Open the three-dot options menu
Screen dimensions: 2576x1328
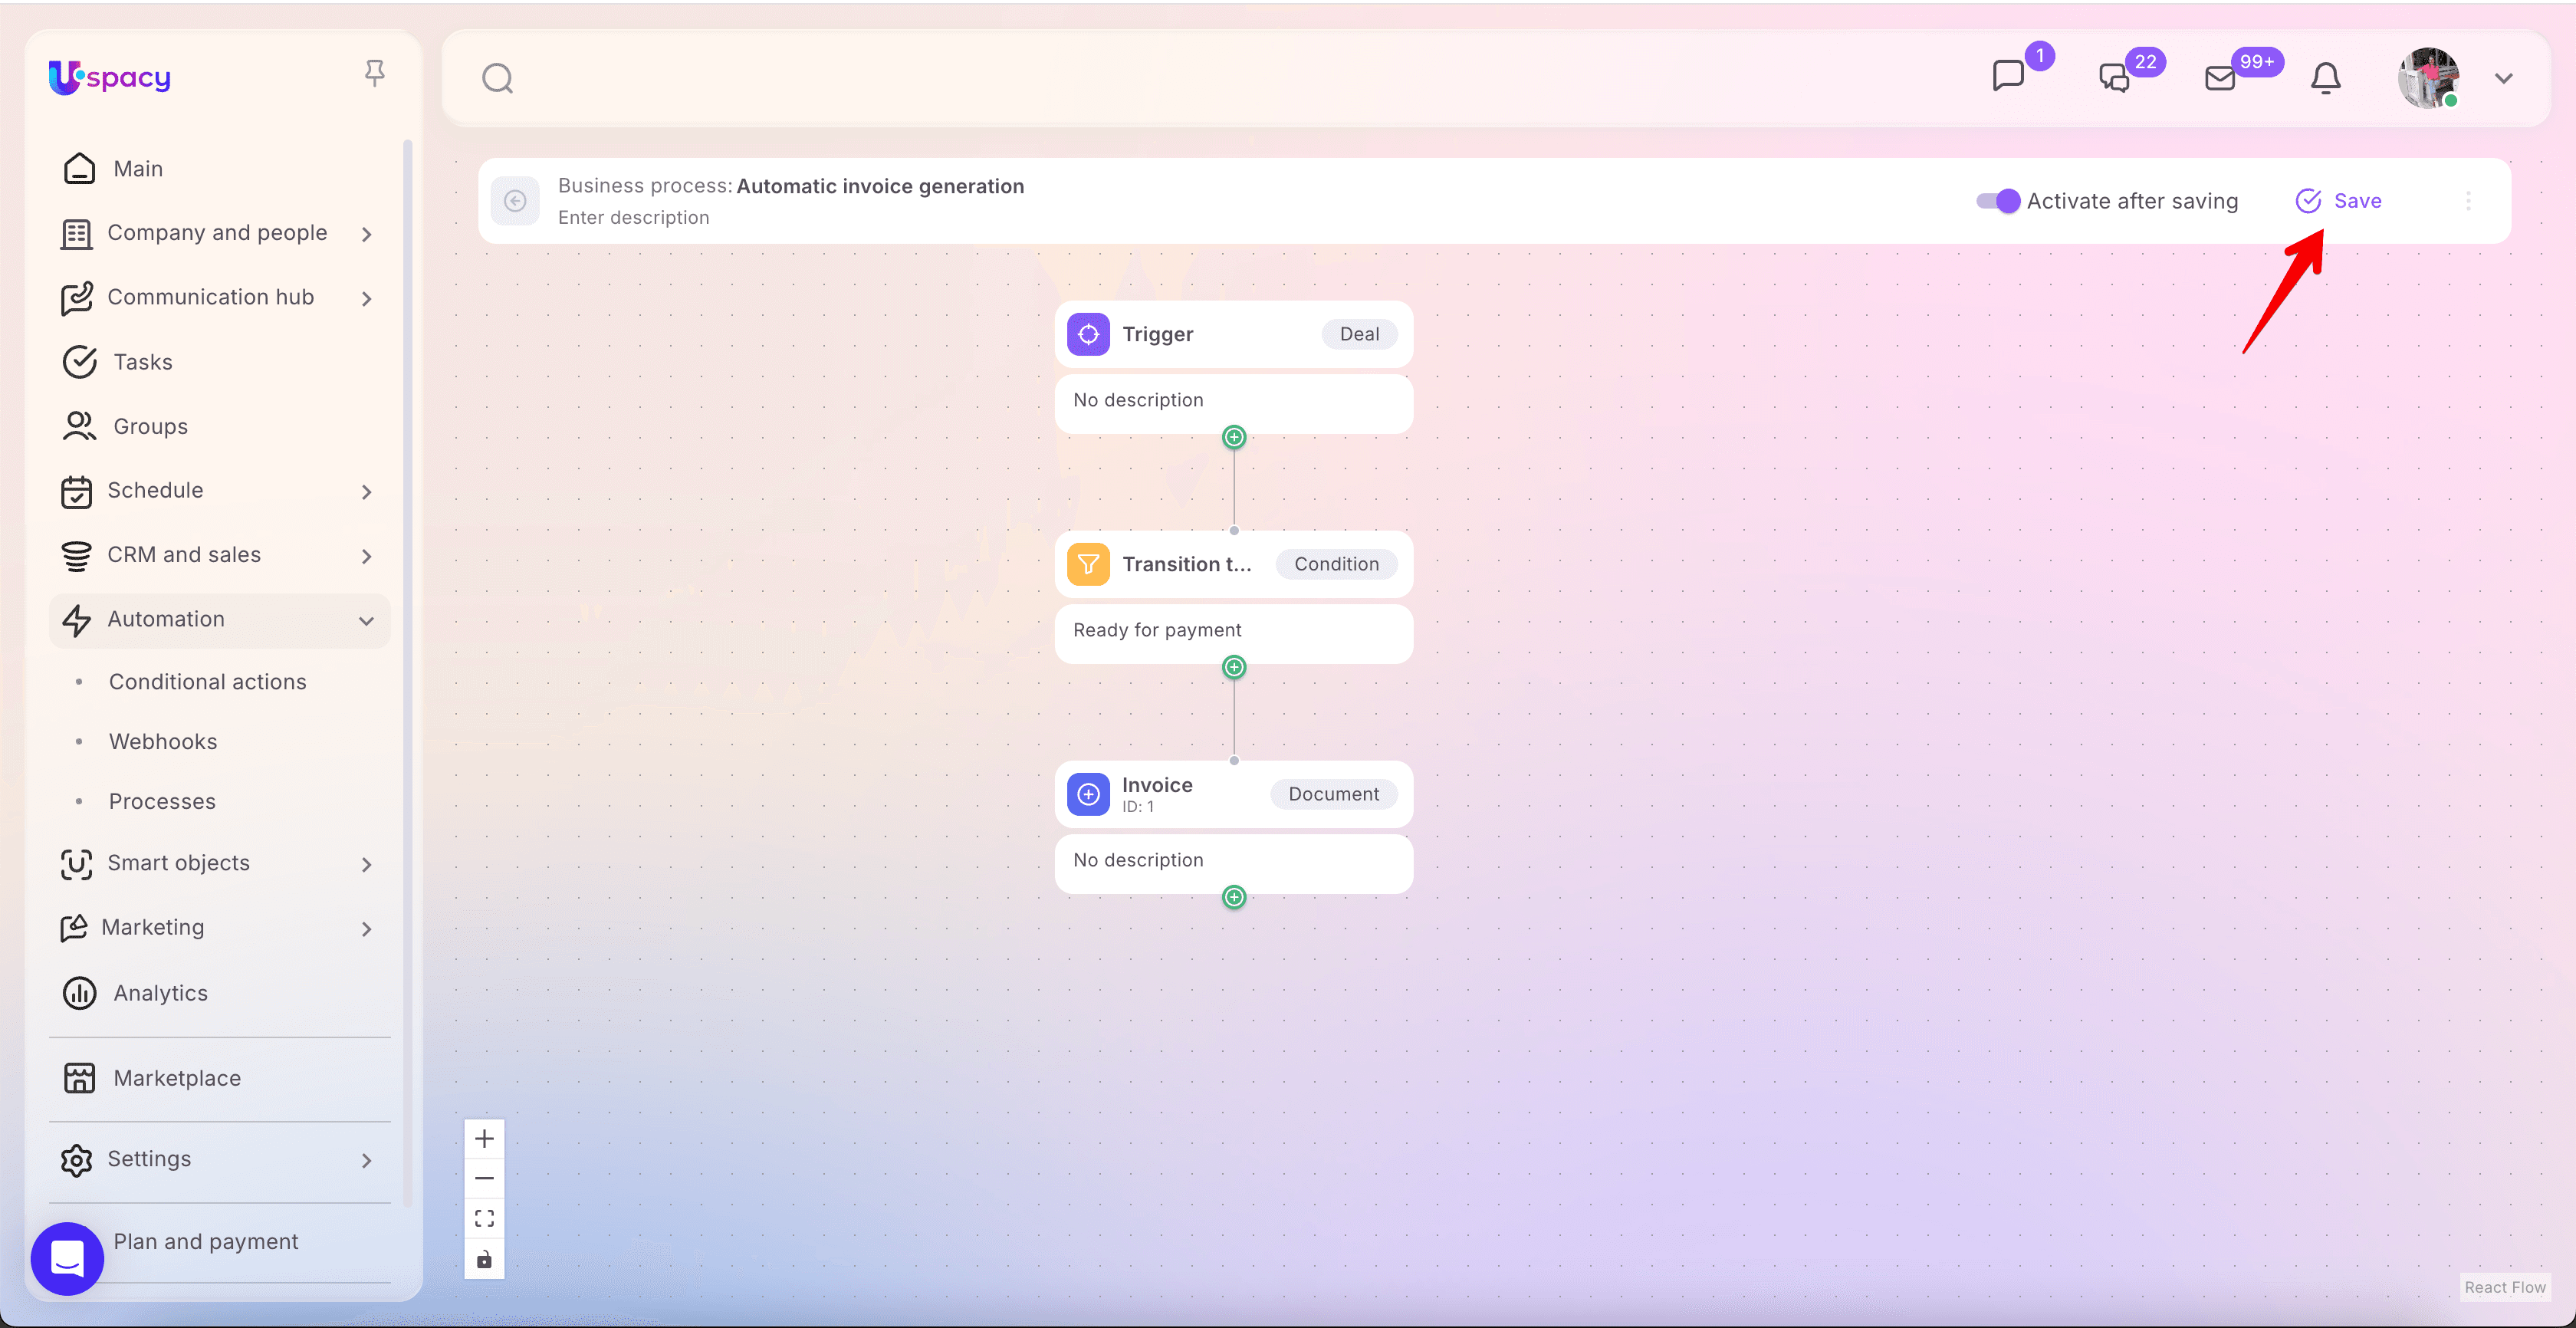point(2467,201)
